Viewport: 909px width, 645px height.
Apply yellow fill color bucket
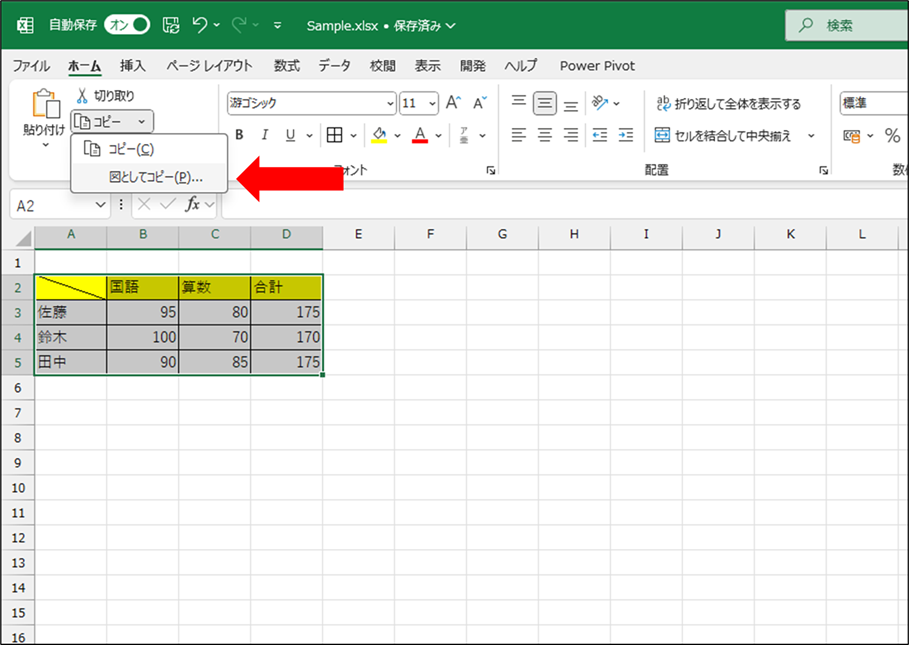pos(379,135)
